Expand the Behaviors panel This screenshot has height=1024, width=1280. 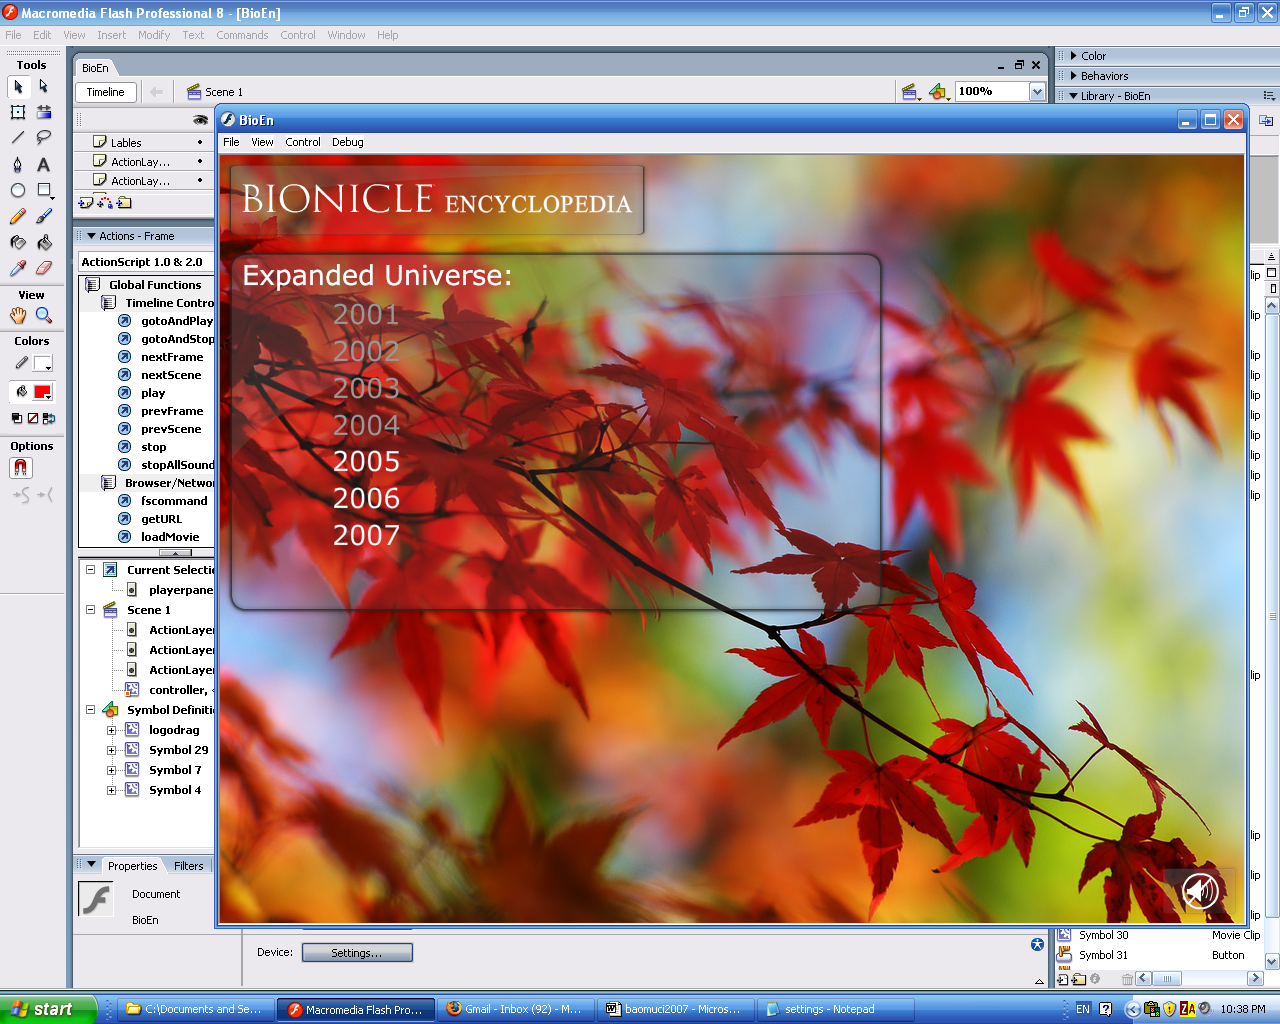click(1098, 76)
